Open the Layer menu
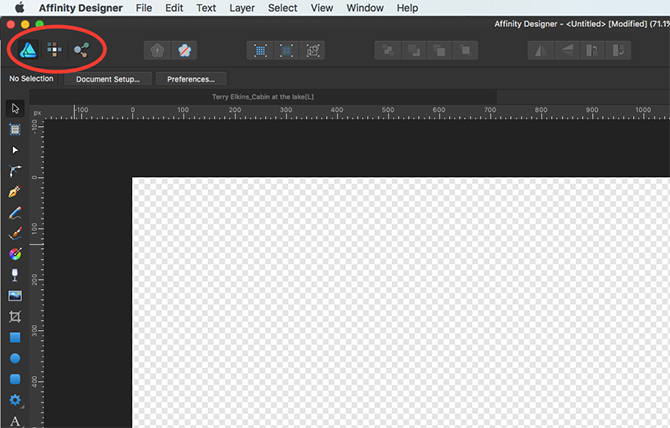Viewport: 670px width, 428px height. coord(241,8)
